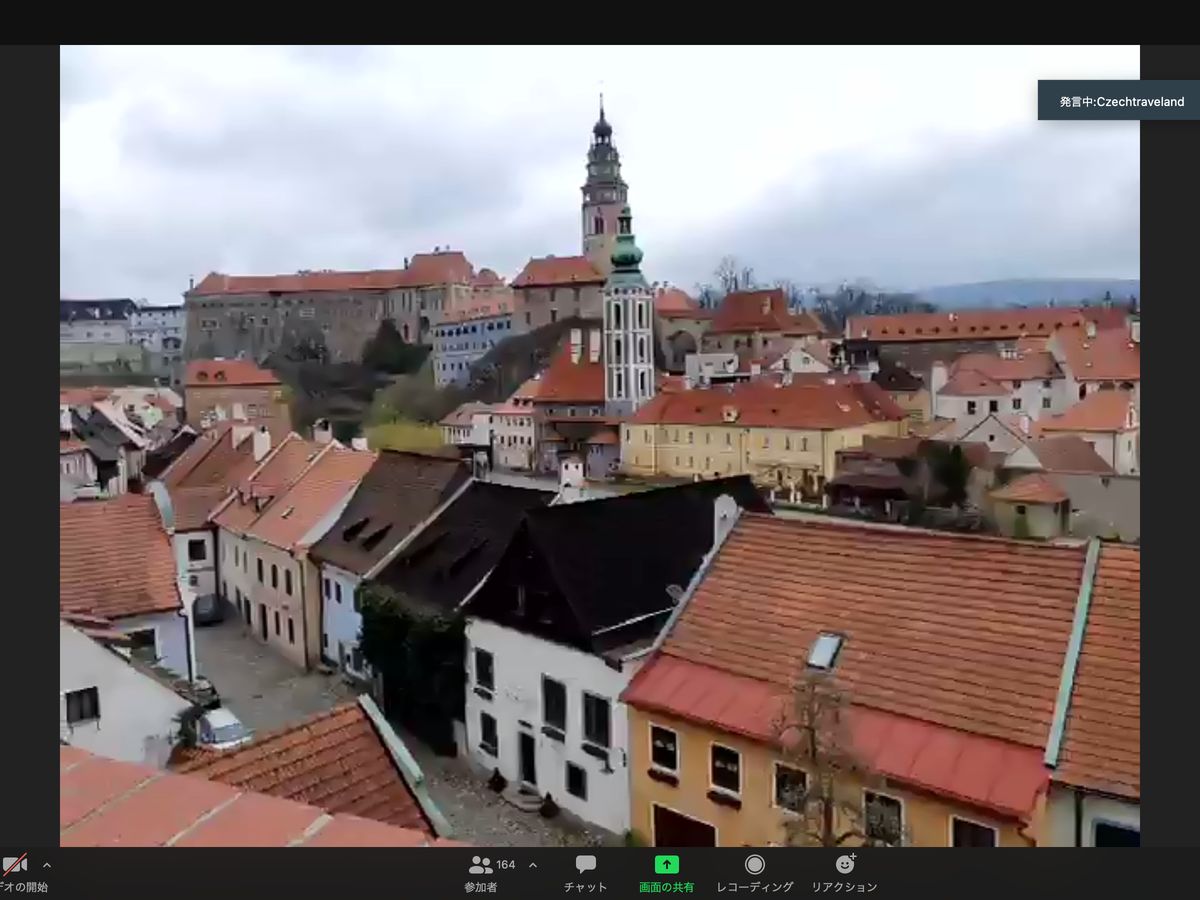This screenshot has width=1200, height=900.
Task: Click the チャット label
Action: pos(586,887)
